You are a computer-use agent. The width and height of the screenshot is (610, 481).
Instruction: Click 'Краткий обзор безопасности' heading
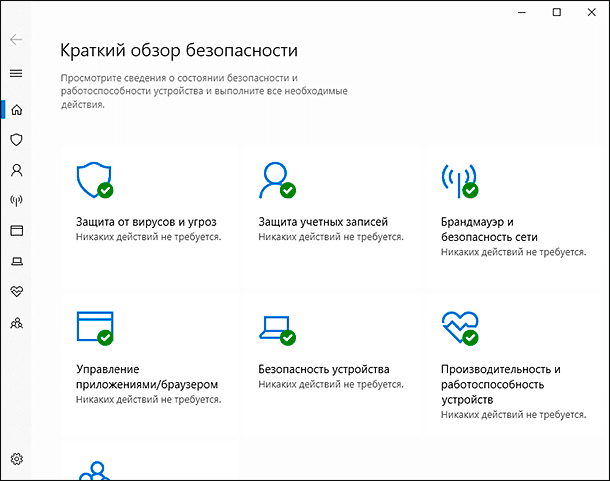179,50
